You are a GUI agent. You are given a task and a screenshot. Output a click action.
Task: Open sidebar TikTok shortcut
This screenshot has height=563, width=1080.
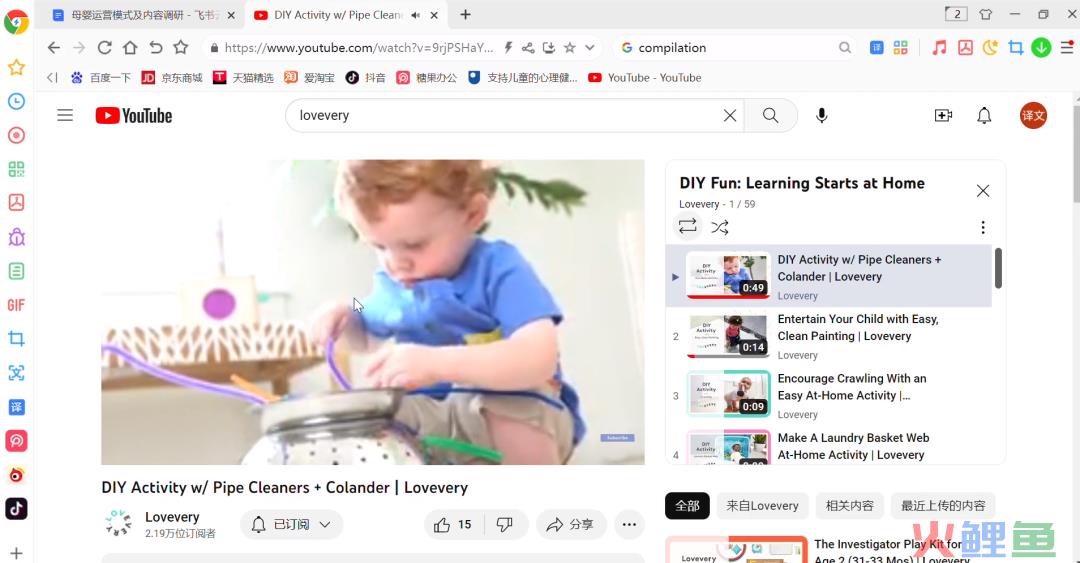pos(17,509)
